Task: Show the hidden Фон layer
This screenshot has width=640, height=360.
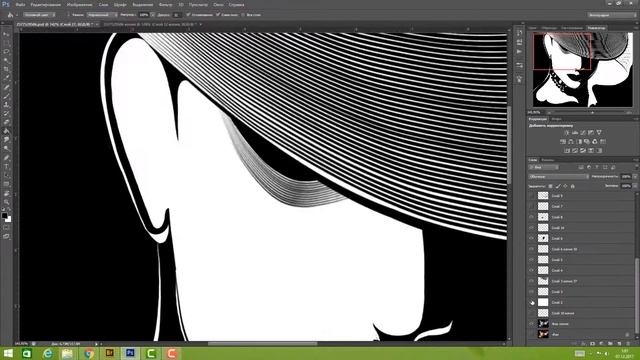Action: (531, 334)
